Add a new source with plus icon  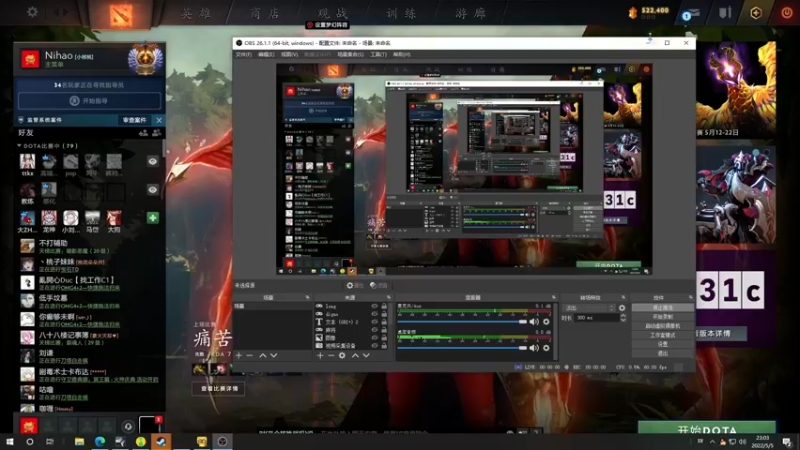coord(320,355)
